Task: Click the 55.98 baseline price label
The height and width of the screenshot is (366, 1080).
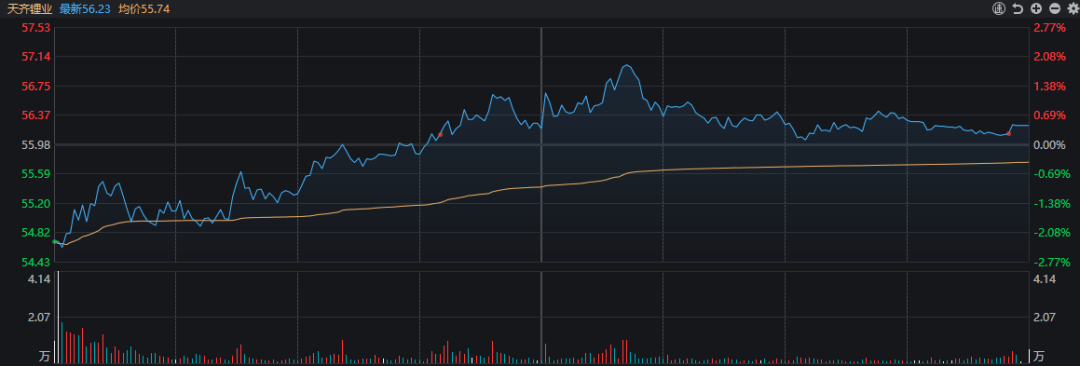Action: point(36,145)
